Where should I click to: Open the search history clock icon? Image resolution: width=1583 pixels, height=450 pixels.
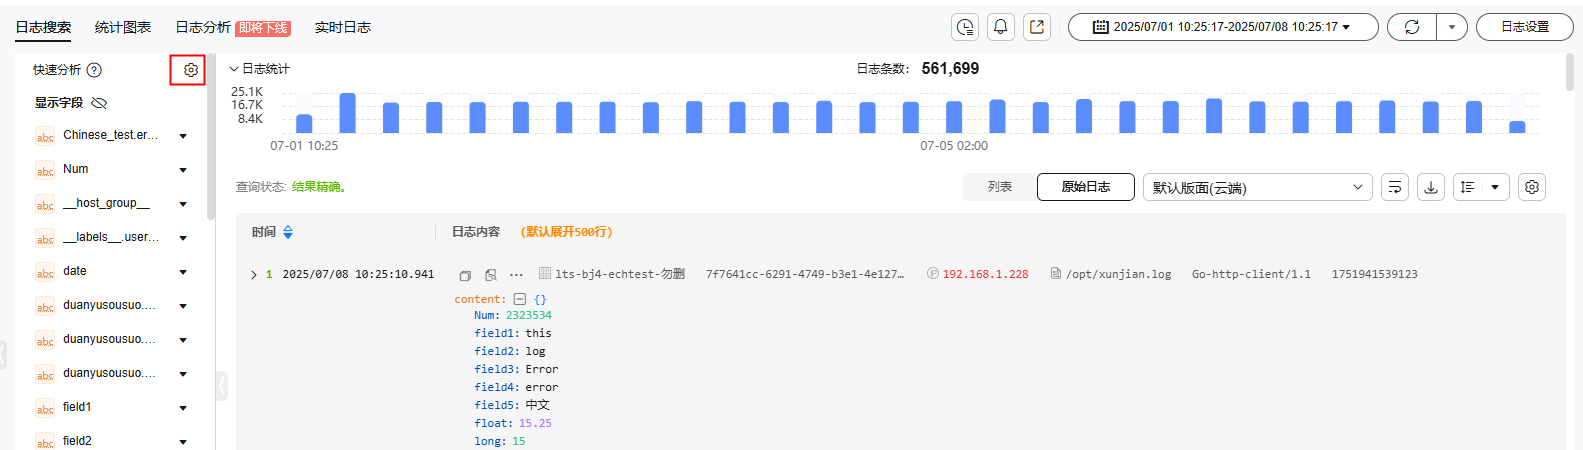coord(965,27)
